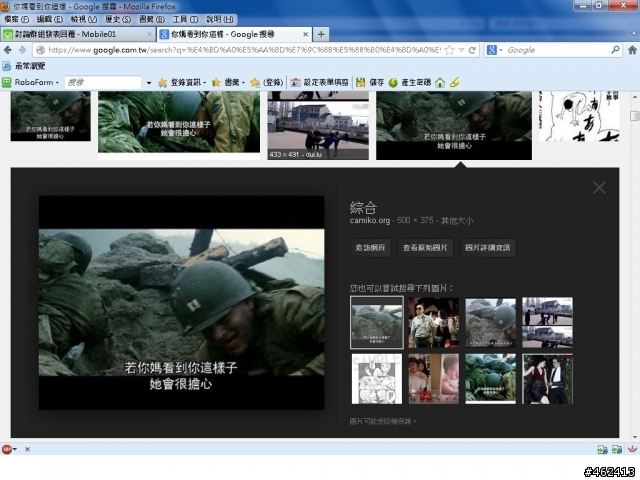The width and height of the screenshot is (640, 480).
Task: Click the 其他大小 link
Action: tap(457, 221)
